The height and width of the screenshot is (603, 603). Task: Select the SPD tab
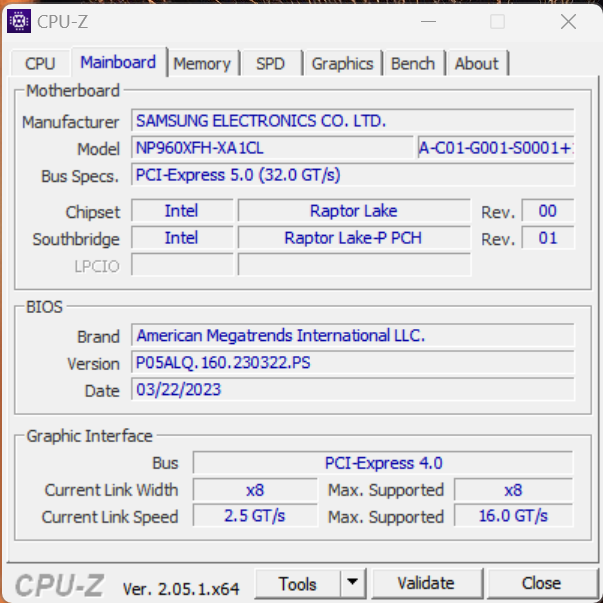(x=270, y=64)
